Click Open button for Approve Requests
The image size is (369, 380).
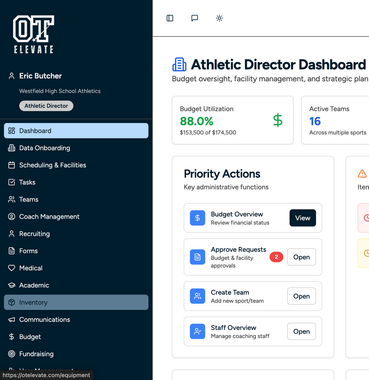pyautogui.click(x=301, y=257)
